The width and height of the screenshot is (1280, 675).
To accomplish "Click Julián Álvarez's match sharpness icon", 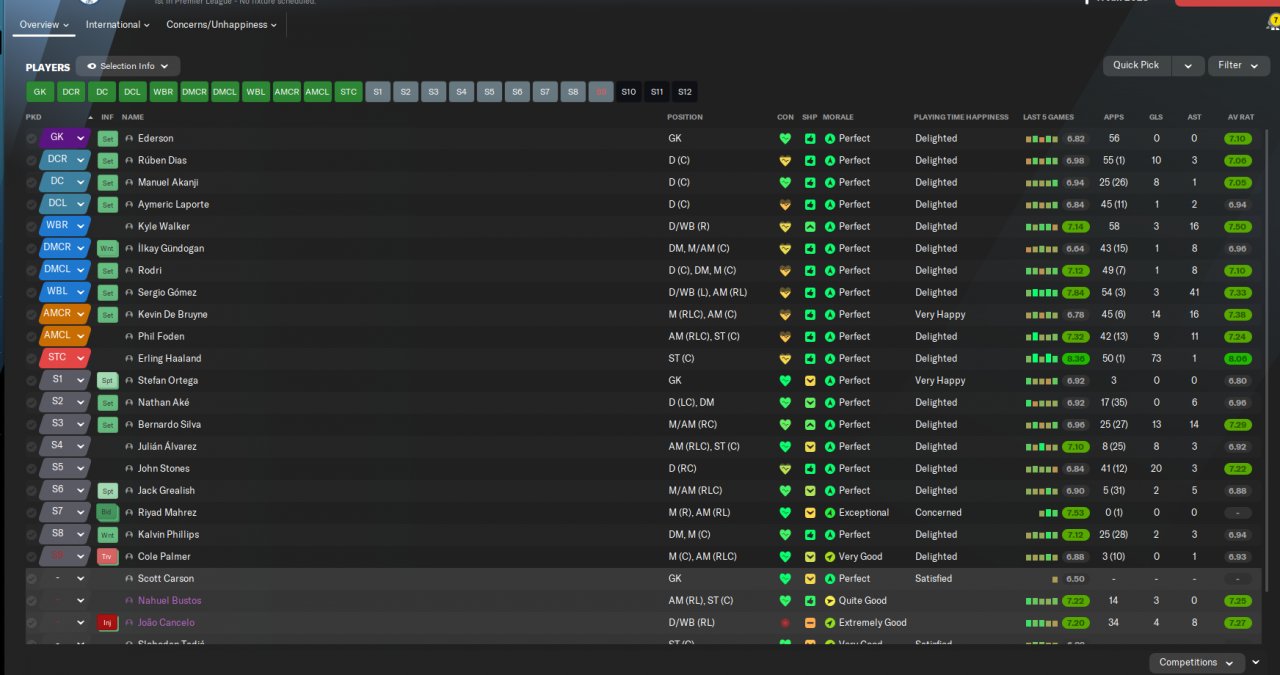I will pos(810,446).
